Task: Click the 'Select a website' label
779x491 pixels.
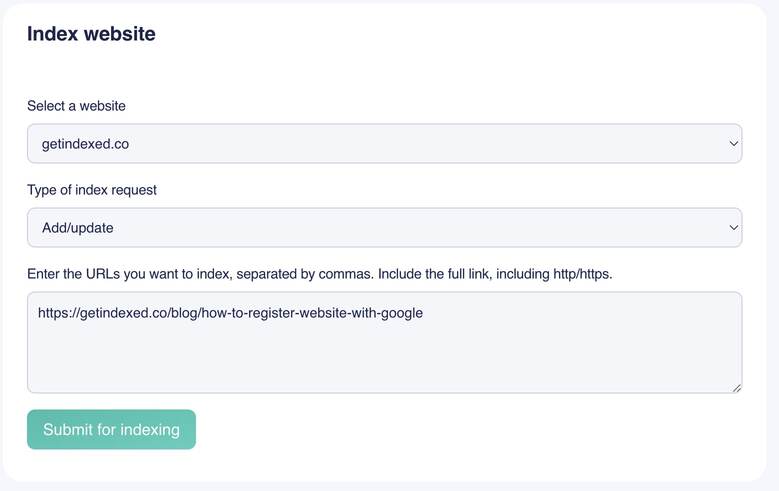Action: [x=77, y=106]
